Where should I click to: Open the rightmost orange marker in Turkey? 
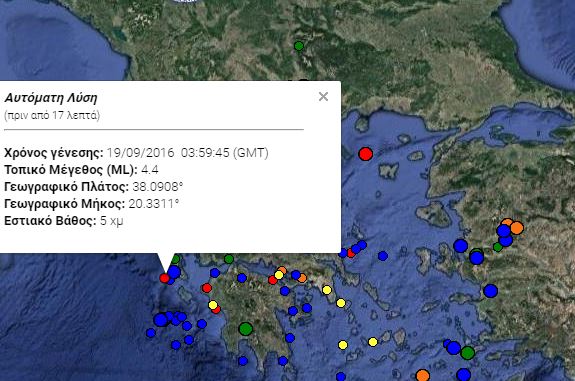(517, 228)
